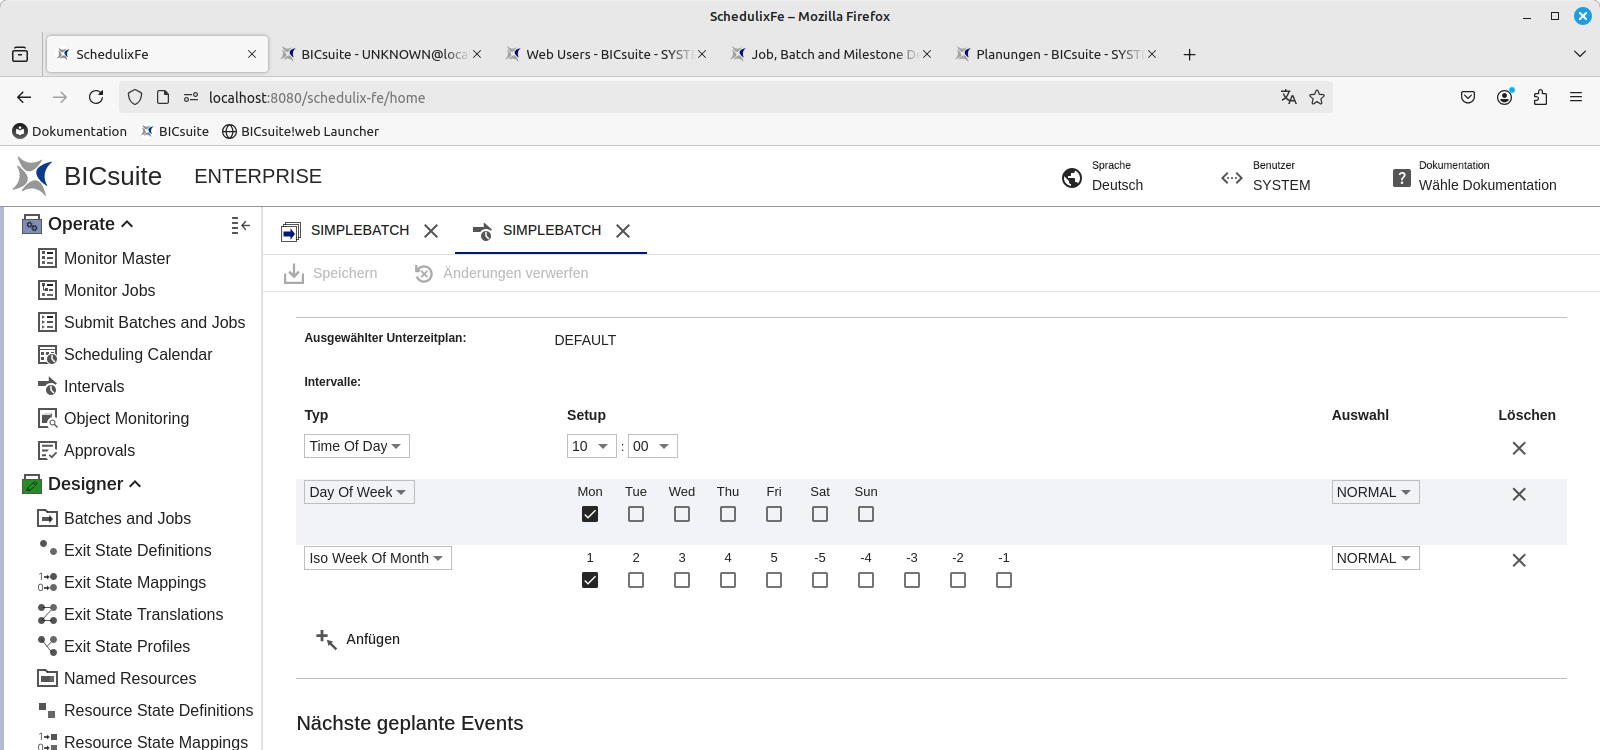Switch to Web Users browser tab
The height and width of the screenshot is (750, 1600).
[606, 54]
